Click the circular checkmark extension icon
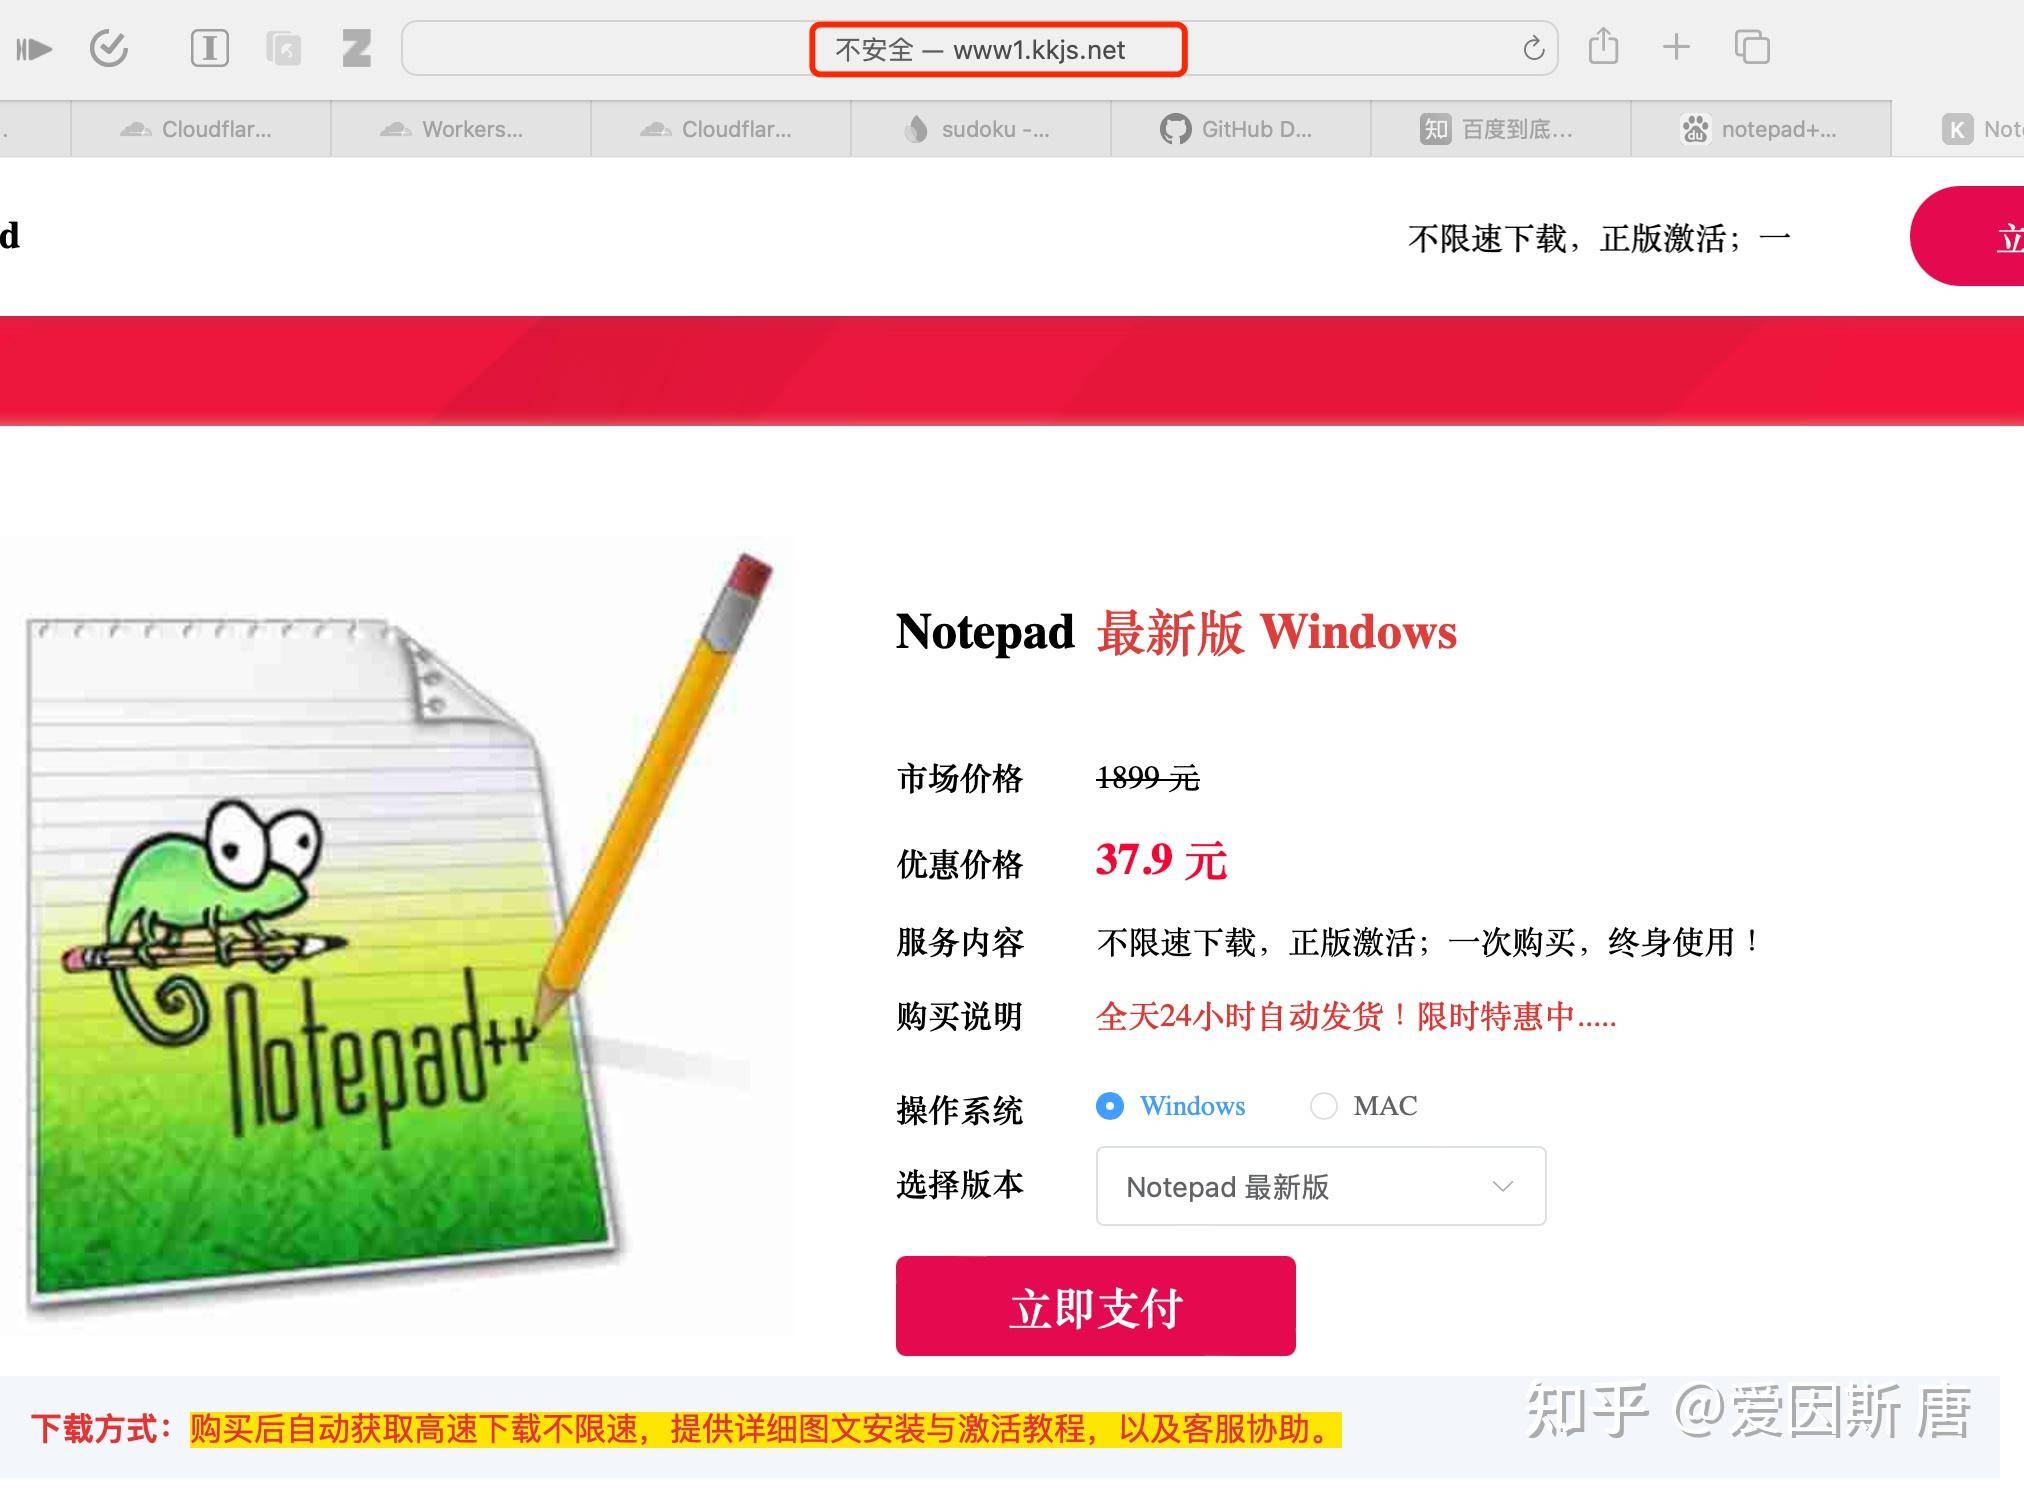 108,48
